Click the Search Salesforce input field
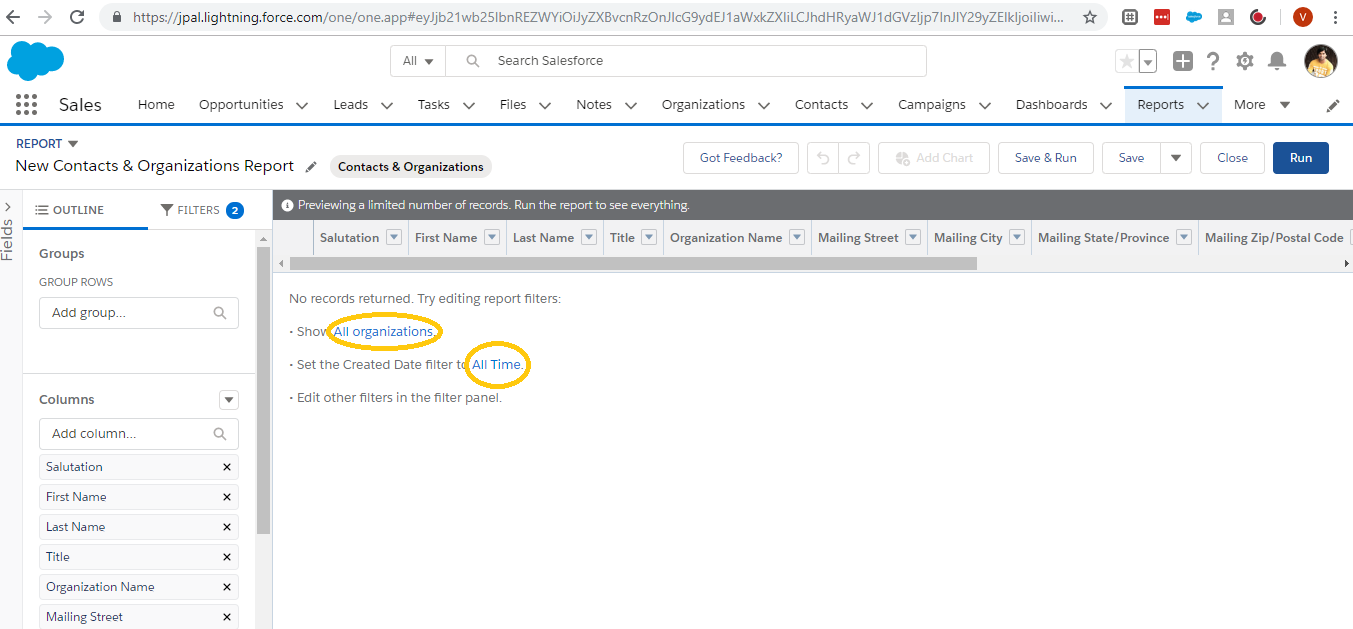 [686, 61]
